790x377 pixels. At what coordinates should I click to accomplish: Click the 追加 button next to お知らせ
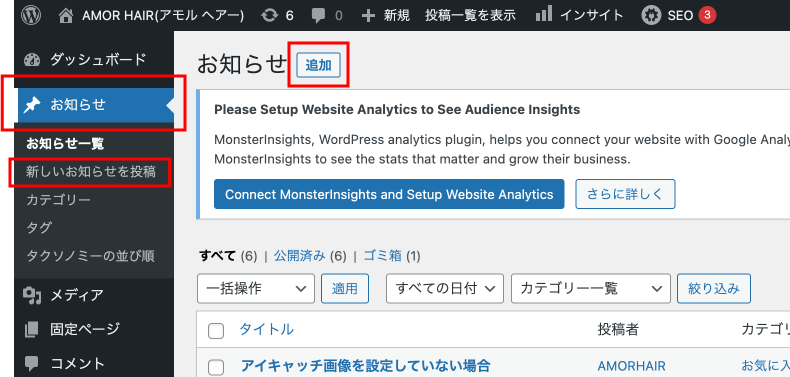click(x=318, y=65)
